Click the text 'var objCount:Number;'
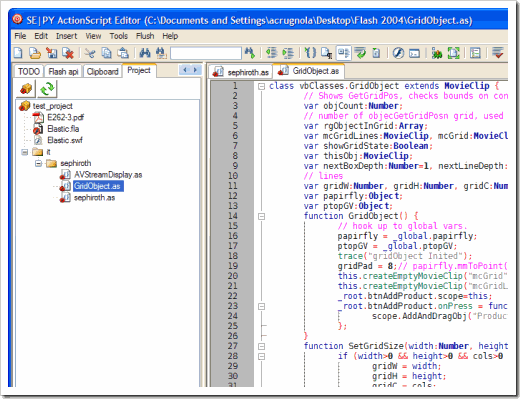The width and height of the screenshot is (520, 399). tap(353, 106)
